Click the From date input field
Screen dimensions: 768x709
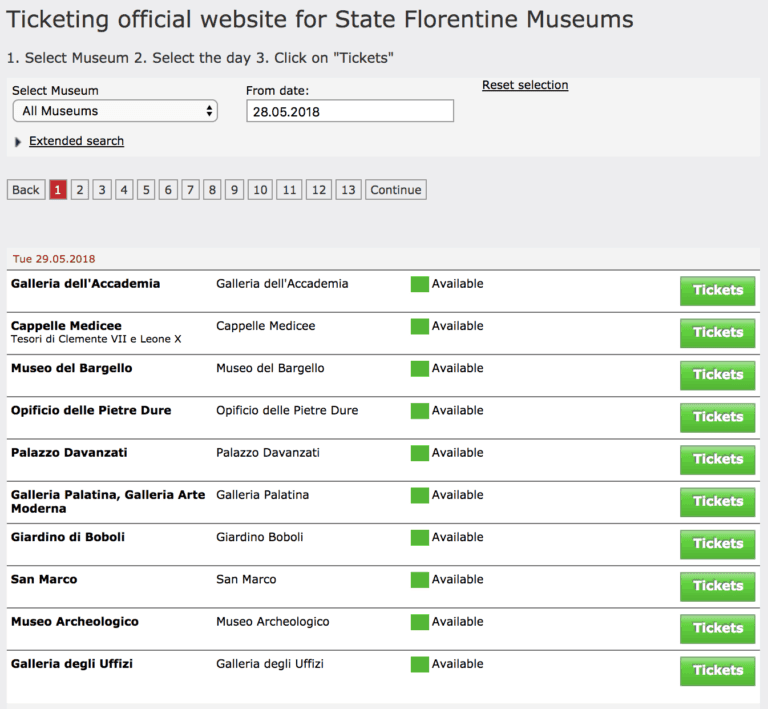click(349, 111)
